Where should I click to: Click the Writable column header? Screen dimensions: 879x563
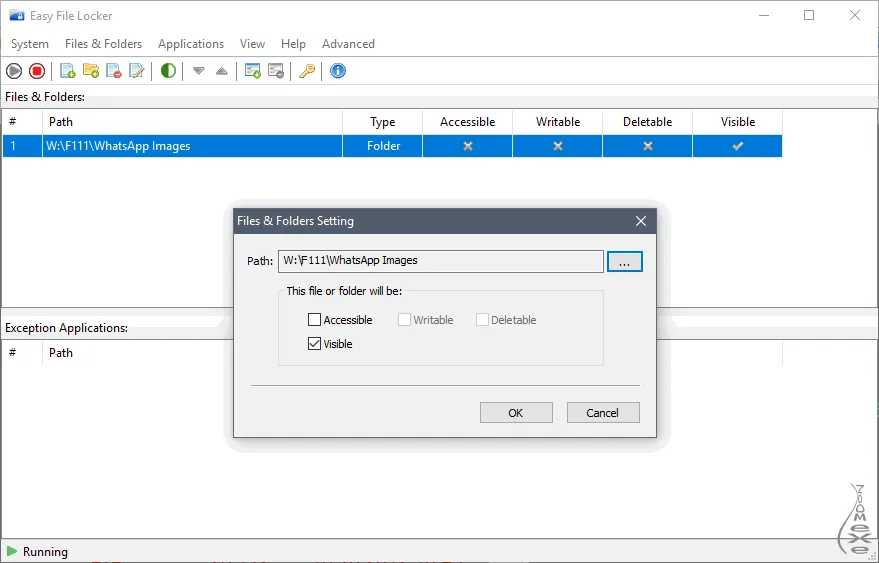pos(558,122)
